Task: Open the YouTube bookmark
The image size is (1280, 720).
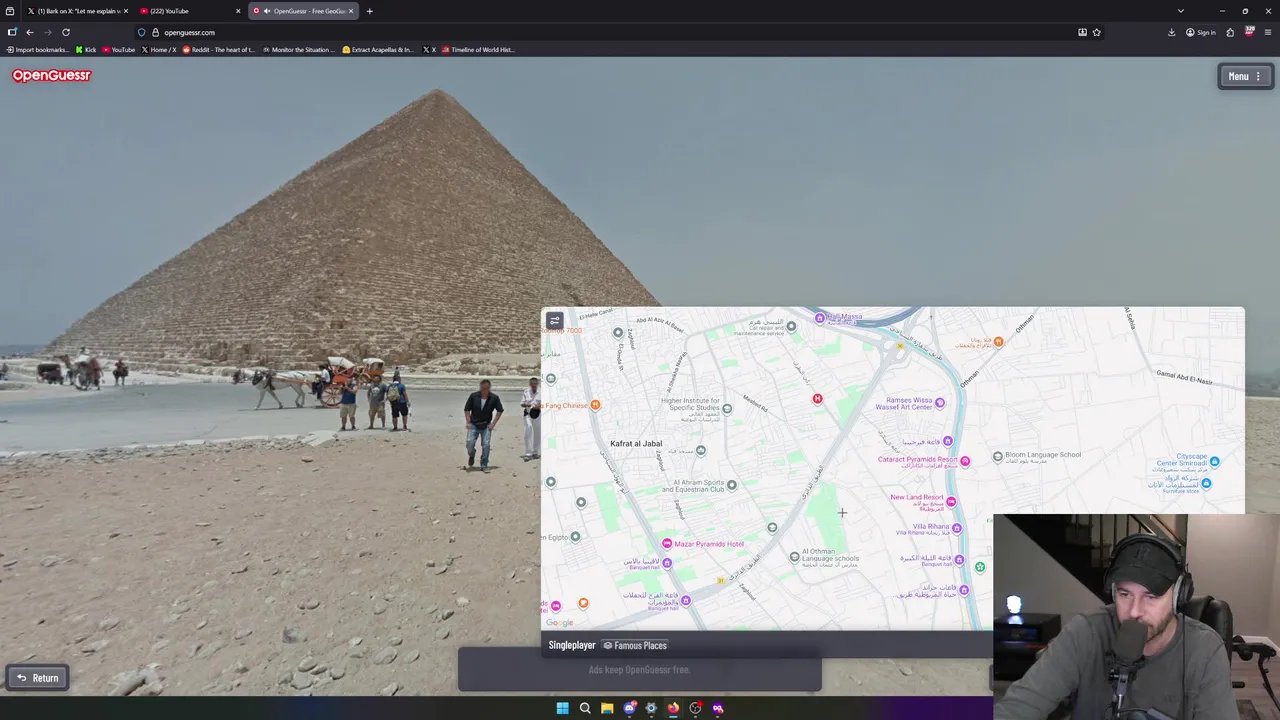Action: click(x=119, y=49)
